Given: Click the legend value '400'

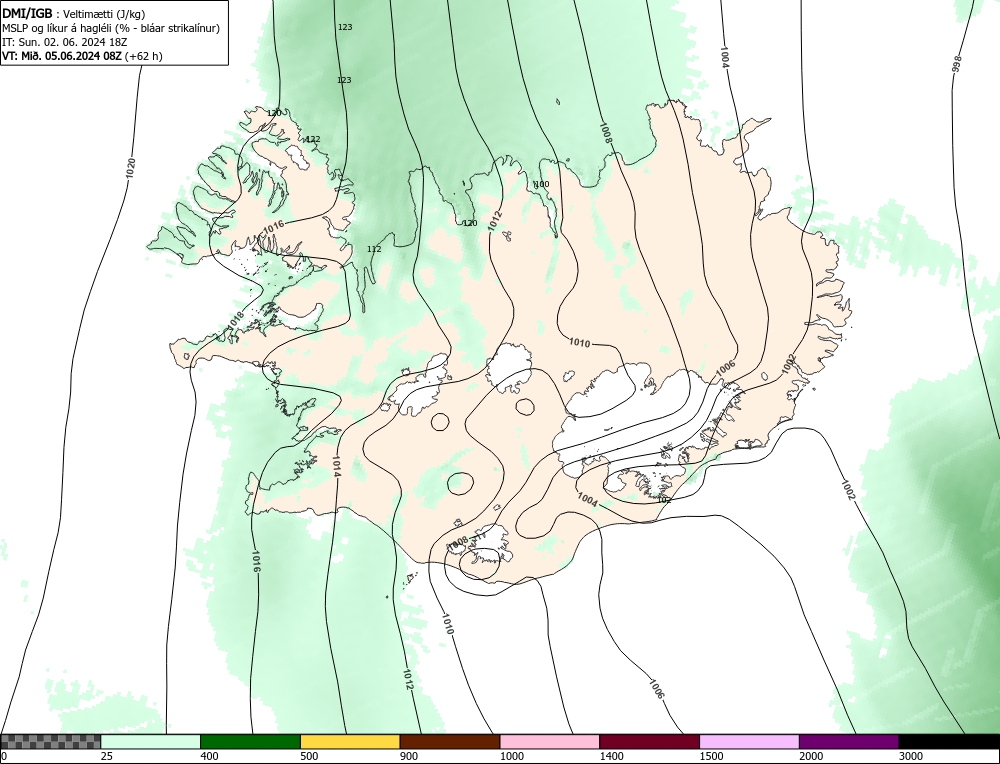Looking at the screenshot, I should point(209,756).
